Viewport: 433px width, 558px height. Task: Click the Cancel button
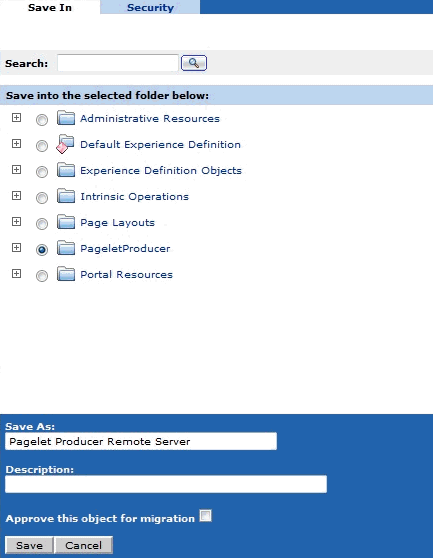(x=84, y=545)
